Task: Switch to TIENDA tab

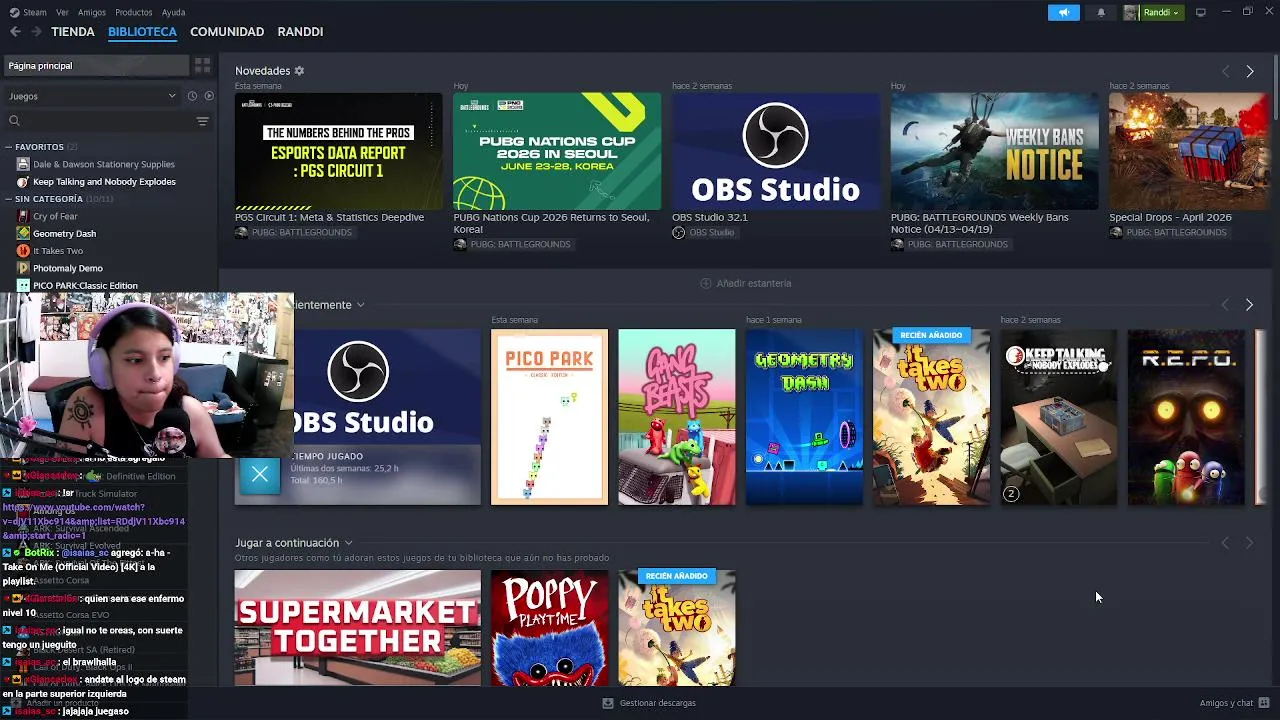Action: pos(73,32)
